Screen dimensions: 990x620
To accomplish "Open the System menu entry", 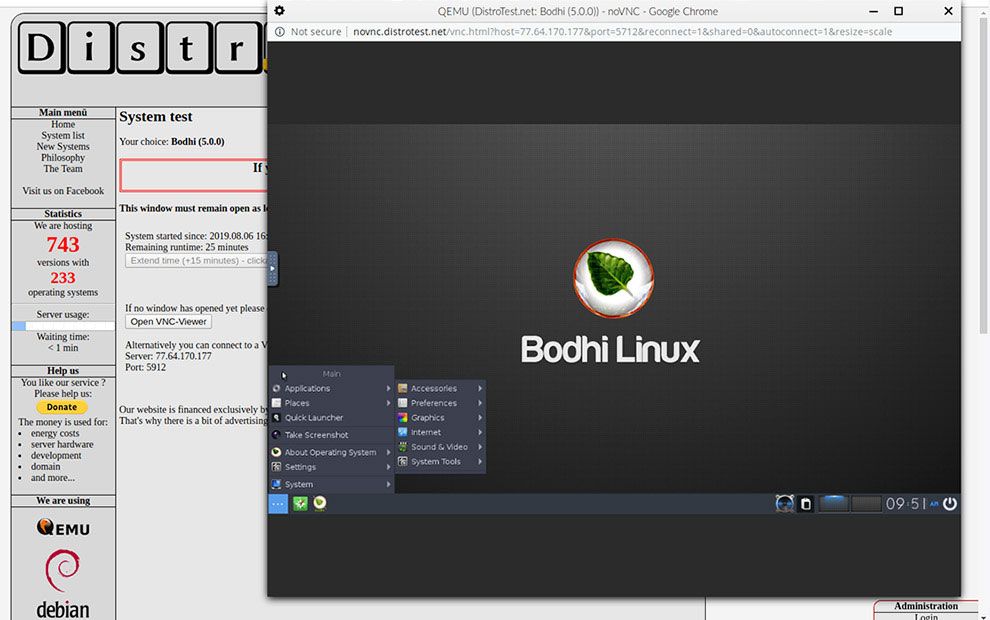I will click(331, 484).
